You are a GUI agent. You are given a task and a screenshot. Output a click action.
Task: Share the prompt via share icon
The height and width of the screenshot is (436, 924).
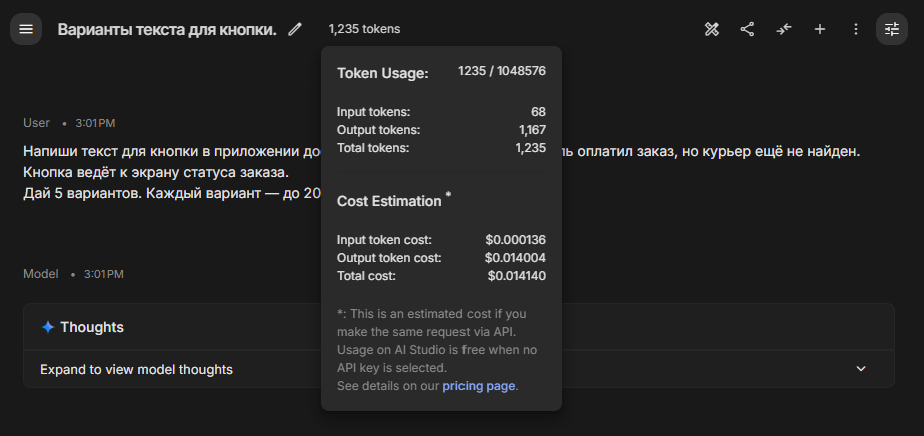[747, 29]
